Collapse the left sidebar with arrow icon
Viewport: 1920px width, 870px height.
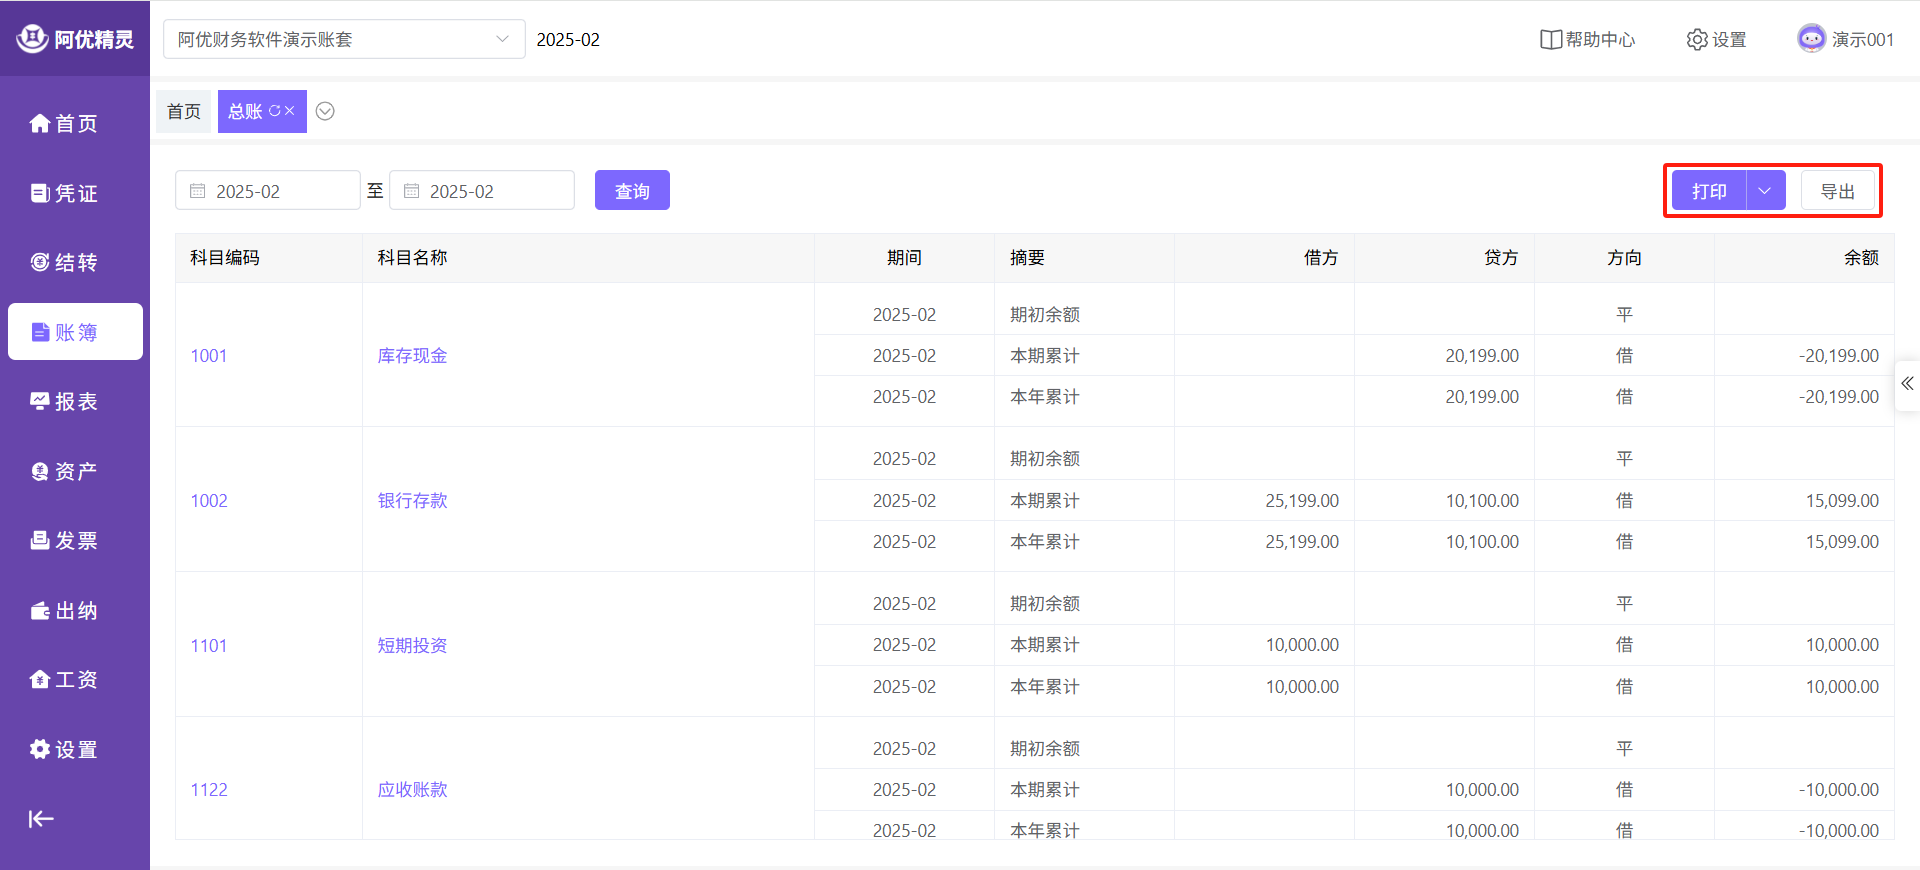point(41,819)
